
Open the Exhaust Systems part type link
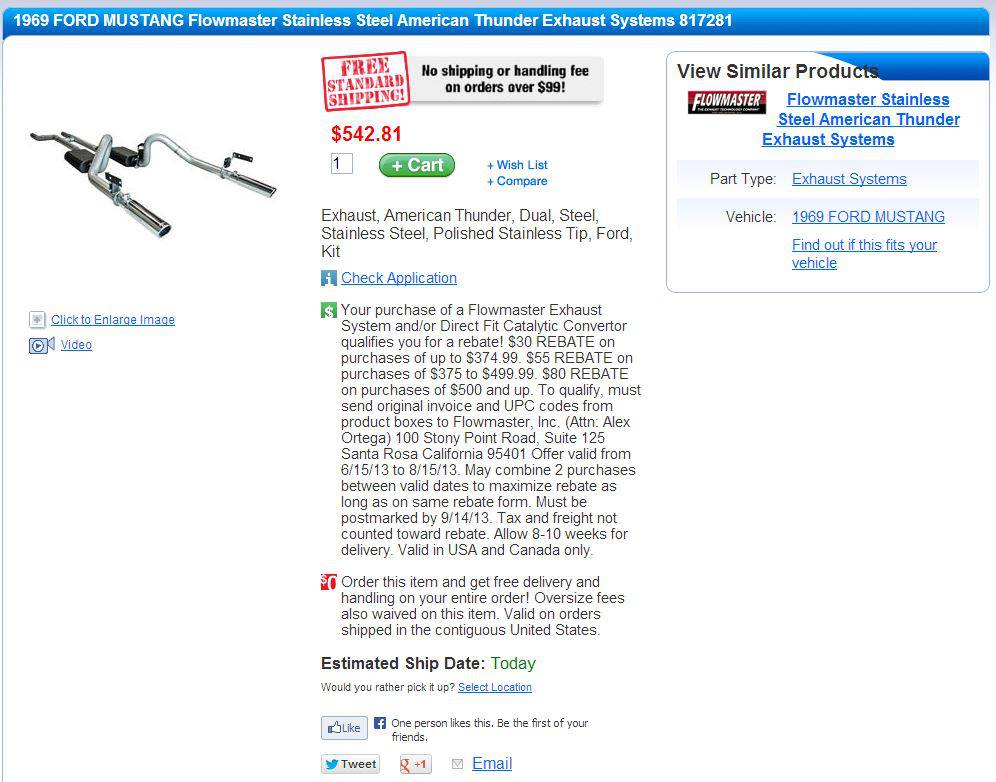(x=849, y=179)
